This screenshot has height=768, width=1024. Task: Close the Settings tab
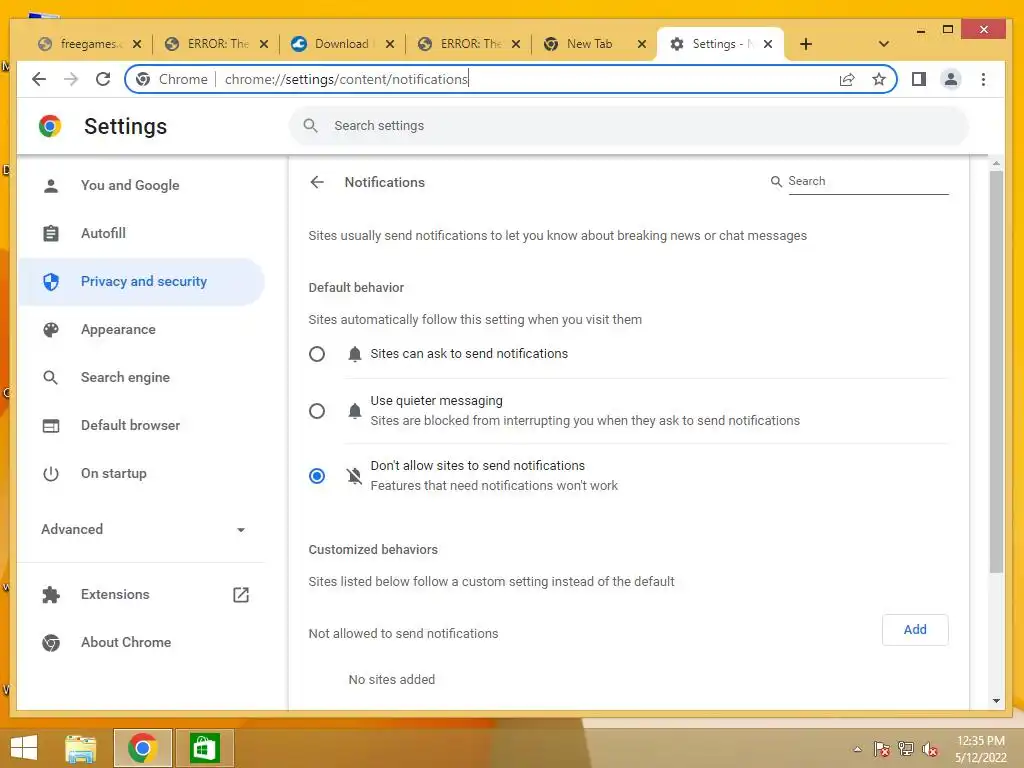768,44
